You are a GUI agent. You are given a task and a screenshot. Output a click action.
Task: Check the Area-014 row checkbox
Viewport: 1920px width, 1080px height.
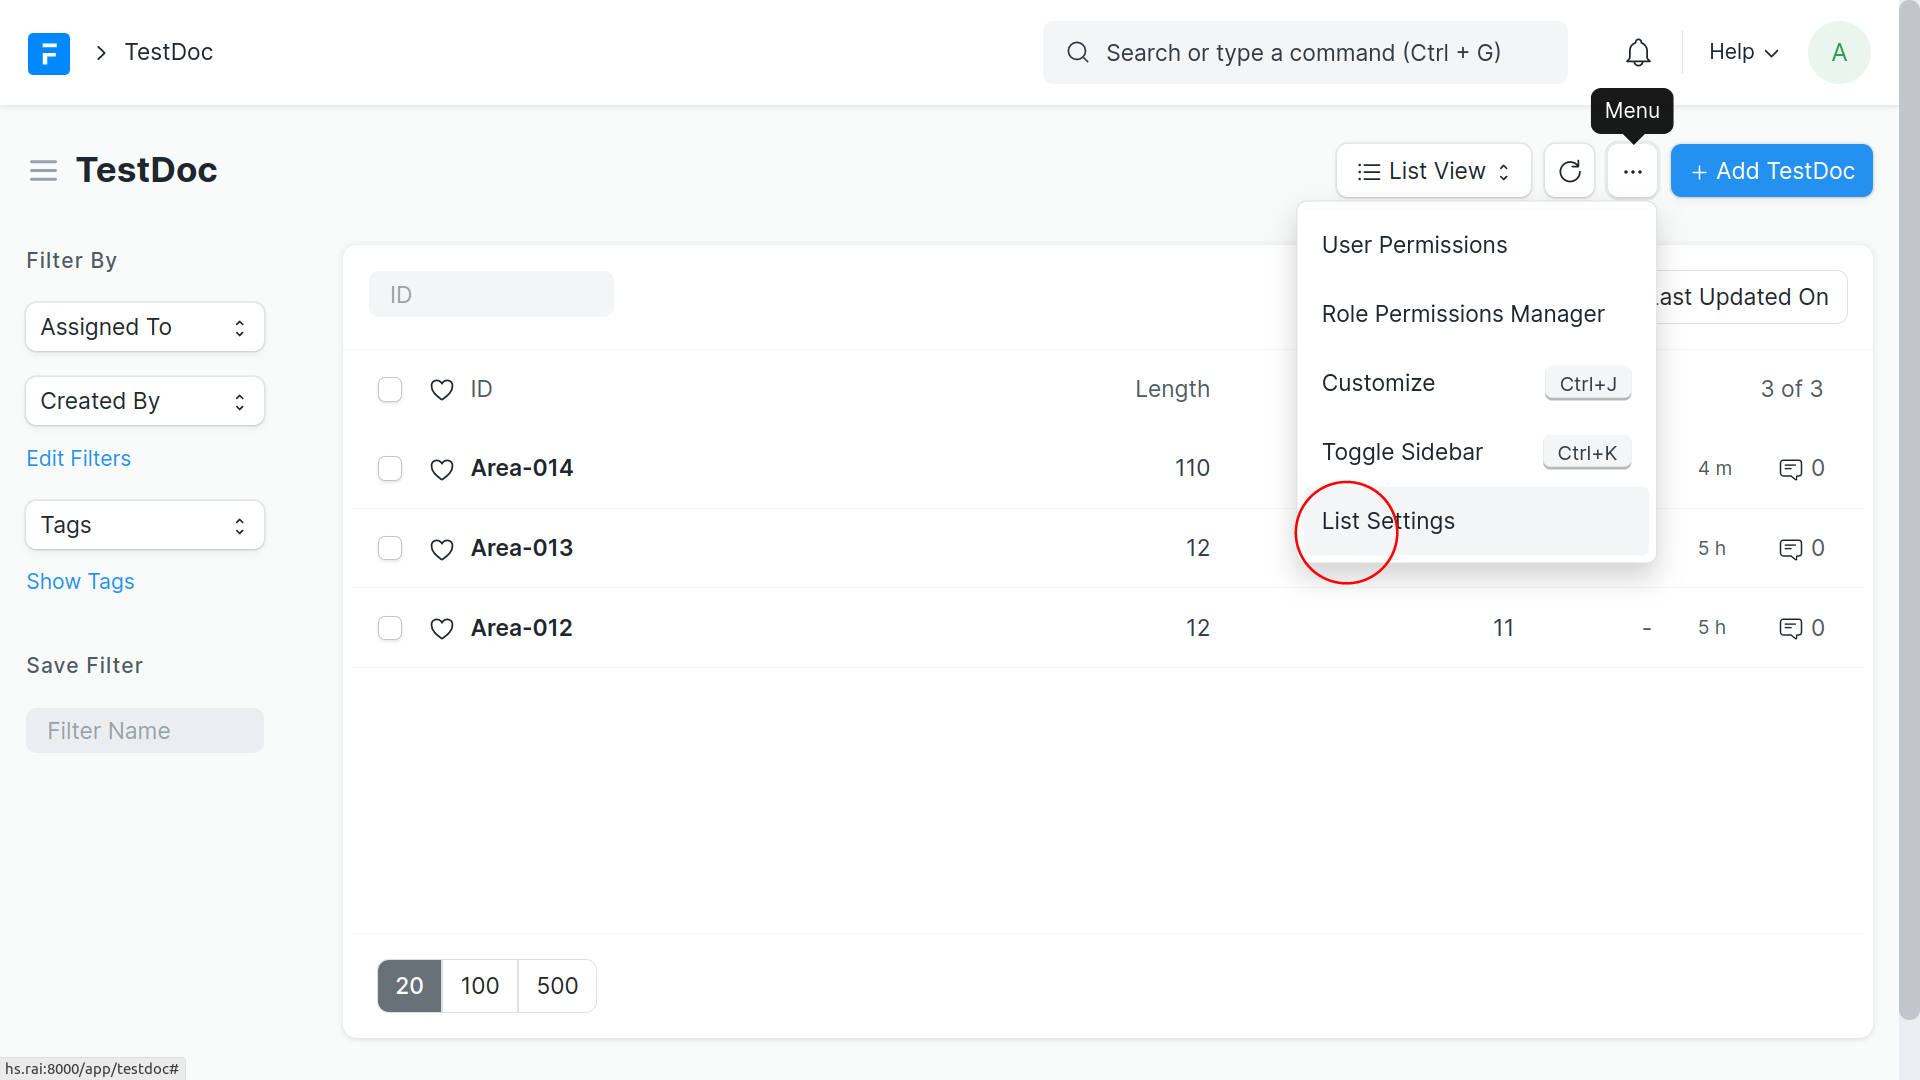pos(390,469)
